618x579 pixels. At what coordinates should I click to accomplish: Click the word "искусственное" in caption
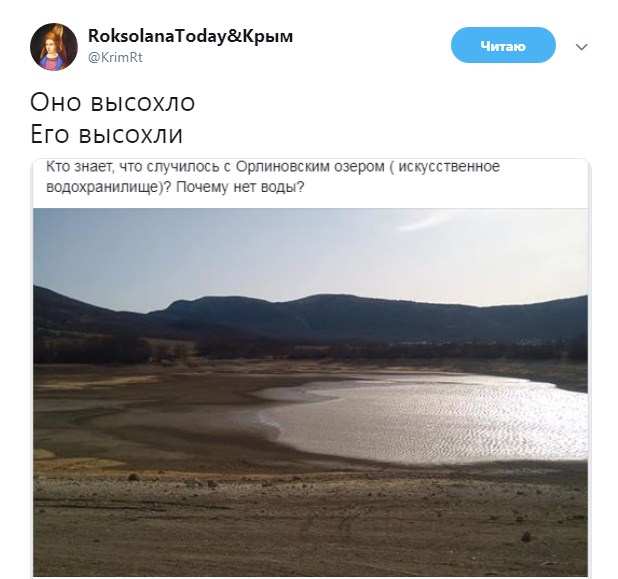[449, 167]
